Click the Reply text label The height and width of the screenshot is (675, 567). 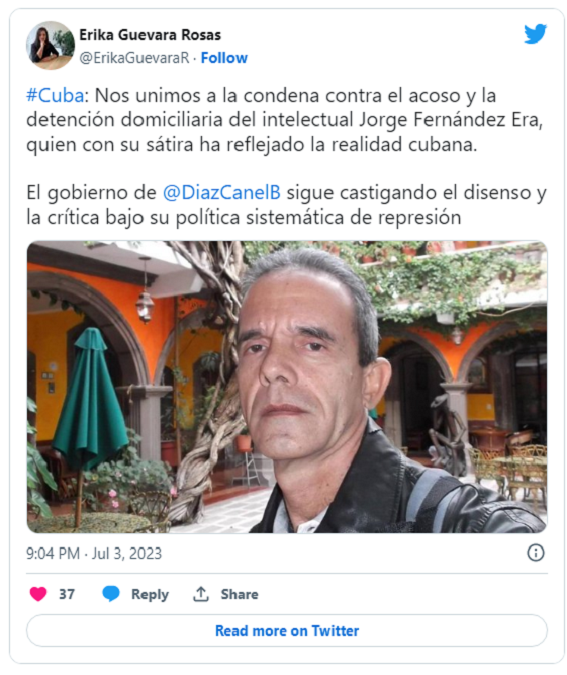150,594
